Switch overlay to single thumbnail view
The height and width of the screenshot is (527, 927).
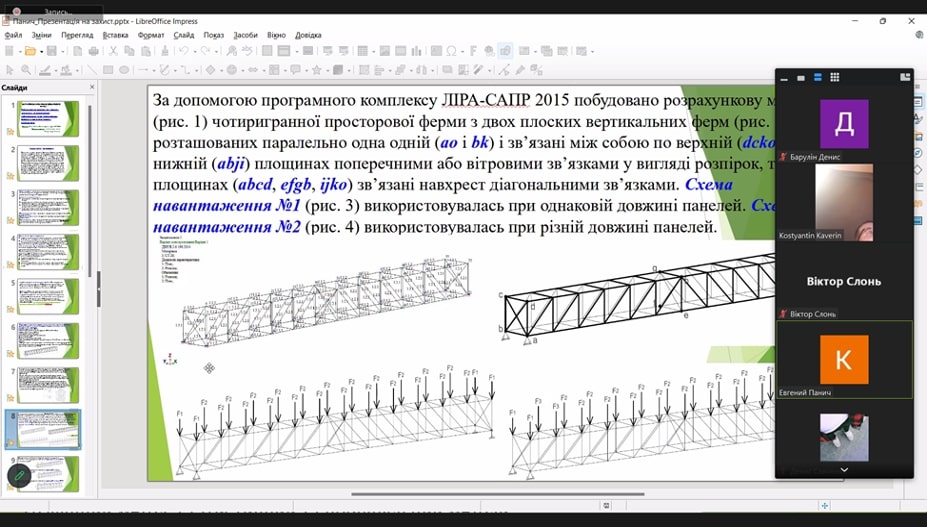800,77
